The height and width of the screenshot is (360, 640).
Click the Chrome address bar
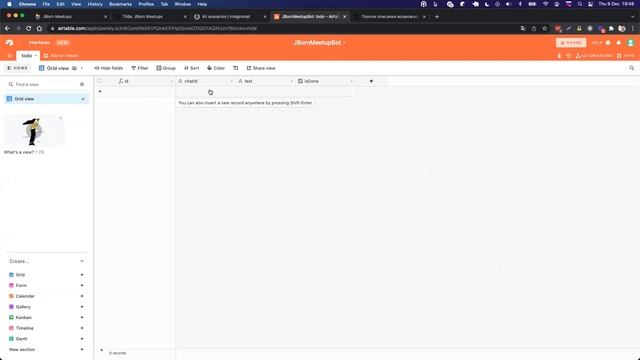pyautogui.click(x=282, y=29)
